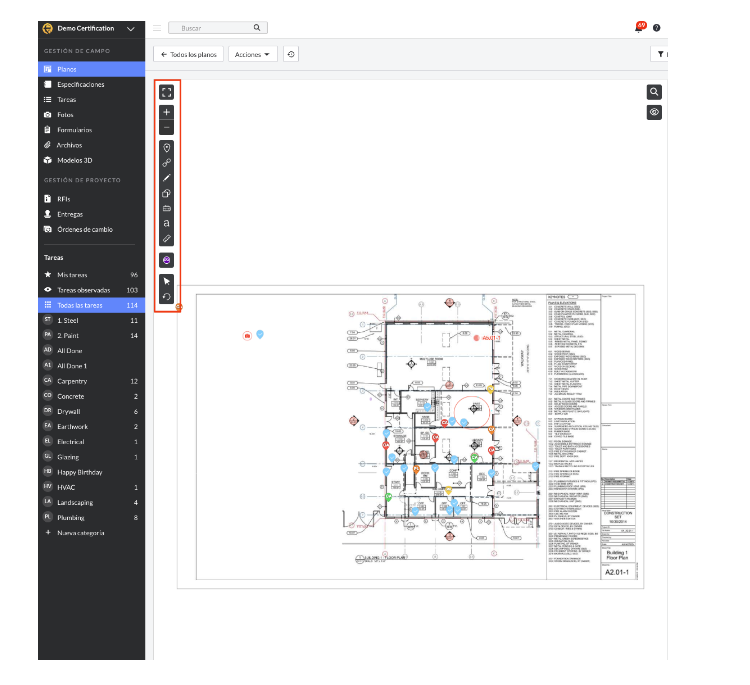
Task: Toggle markup visibility with eye icon
Action: click(654, 113)
